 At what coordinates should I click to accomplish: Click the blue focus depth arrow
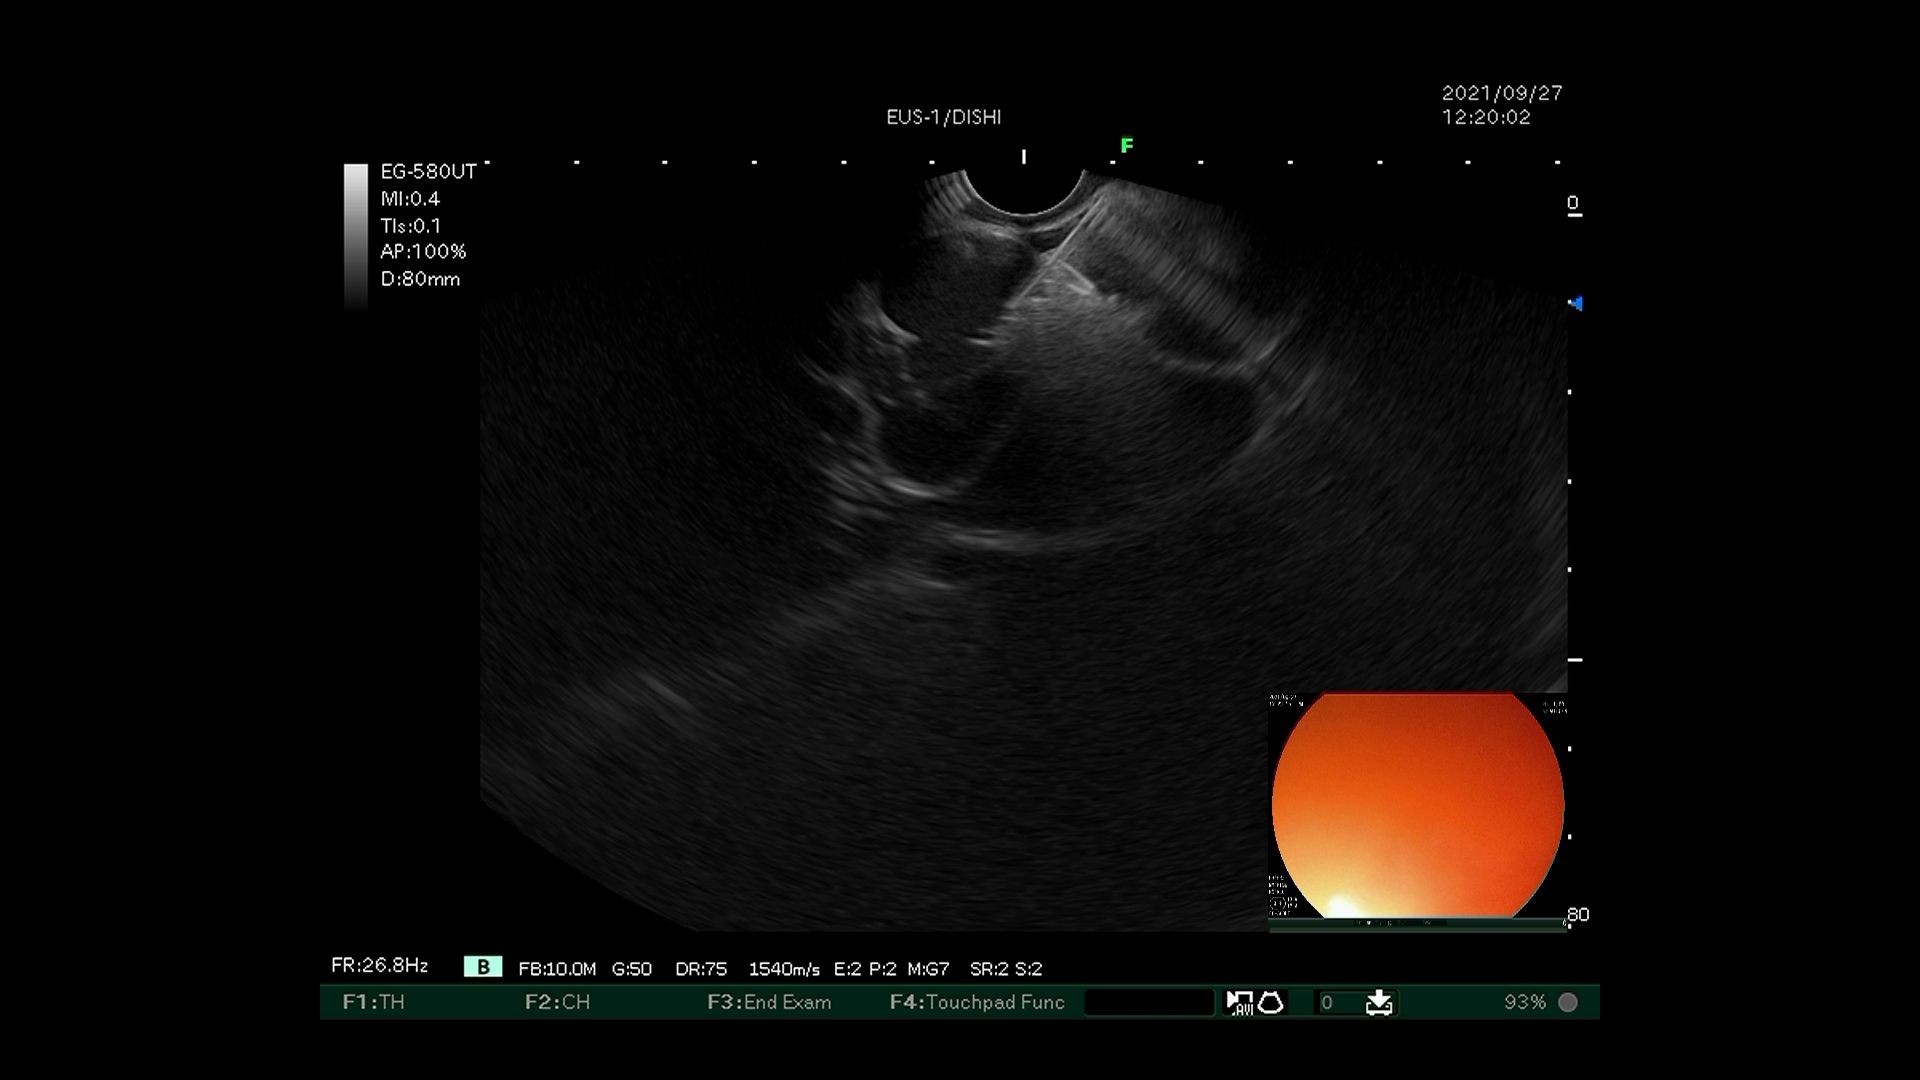(1575, 303)
